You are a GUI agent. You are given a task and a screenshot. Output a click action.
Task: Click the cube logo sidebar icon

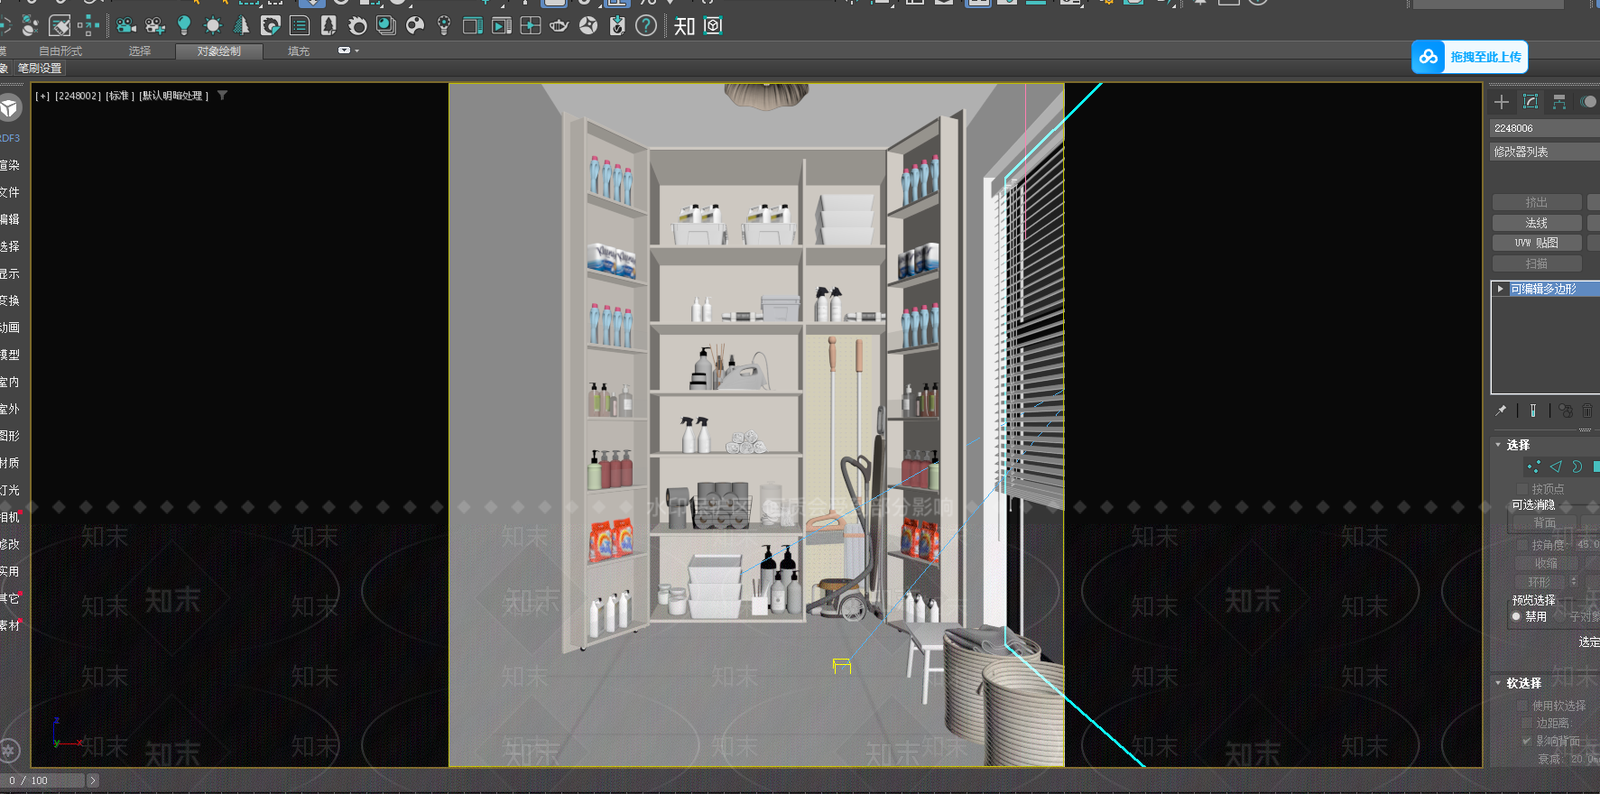tap(10, 107)
